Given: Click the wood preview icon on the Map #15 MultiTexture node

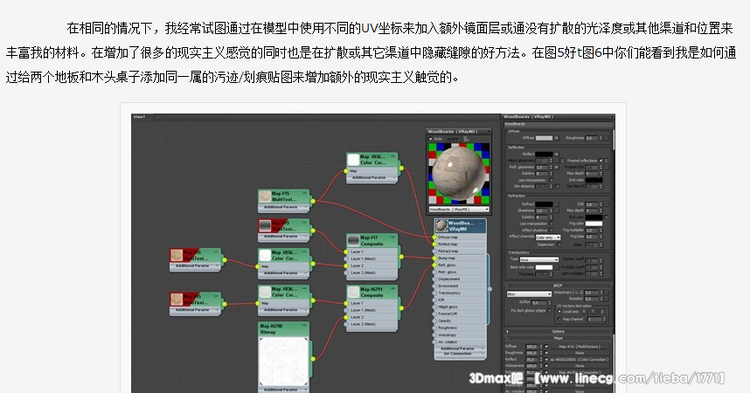Looking at the screenshot, I should (265, 196).
